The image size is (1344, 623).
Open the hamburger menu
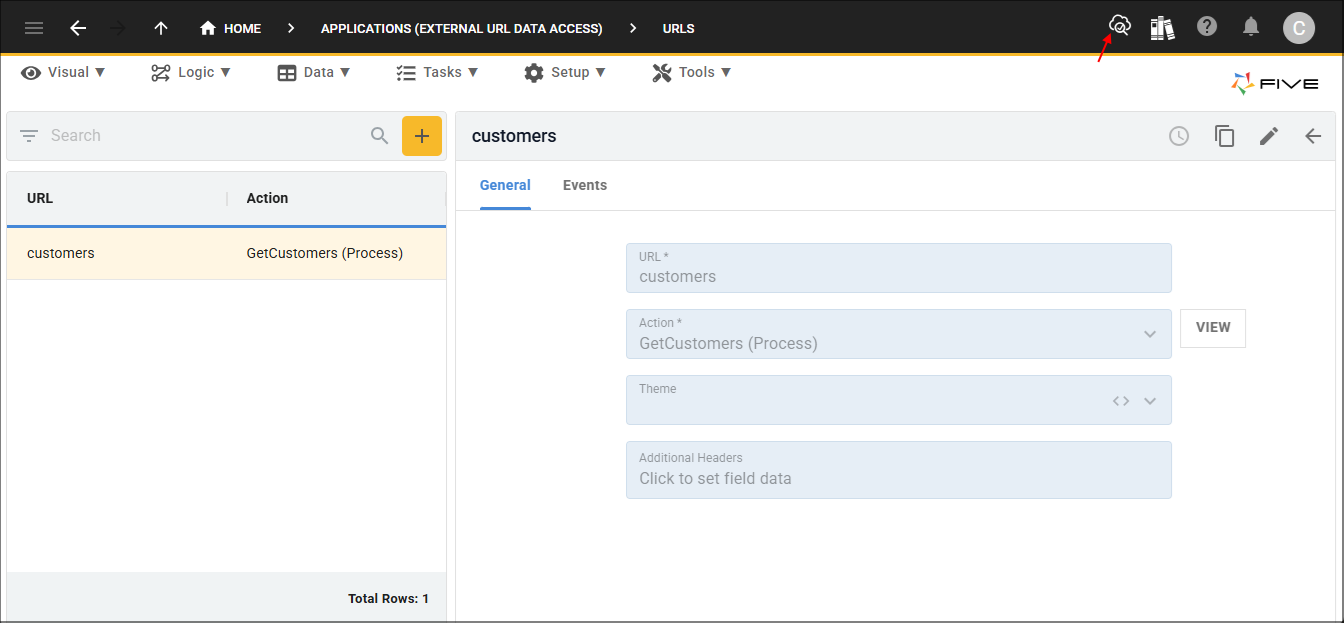pyautogui.click(x=34, y=28)
